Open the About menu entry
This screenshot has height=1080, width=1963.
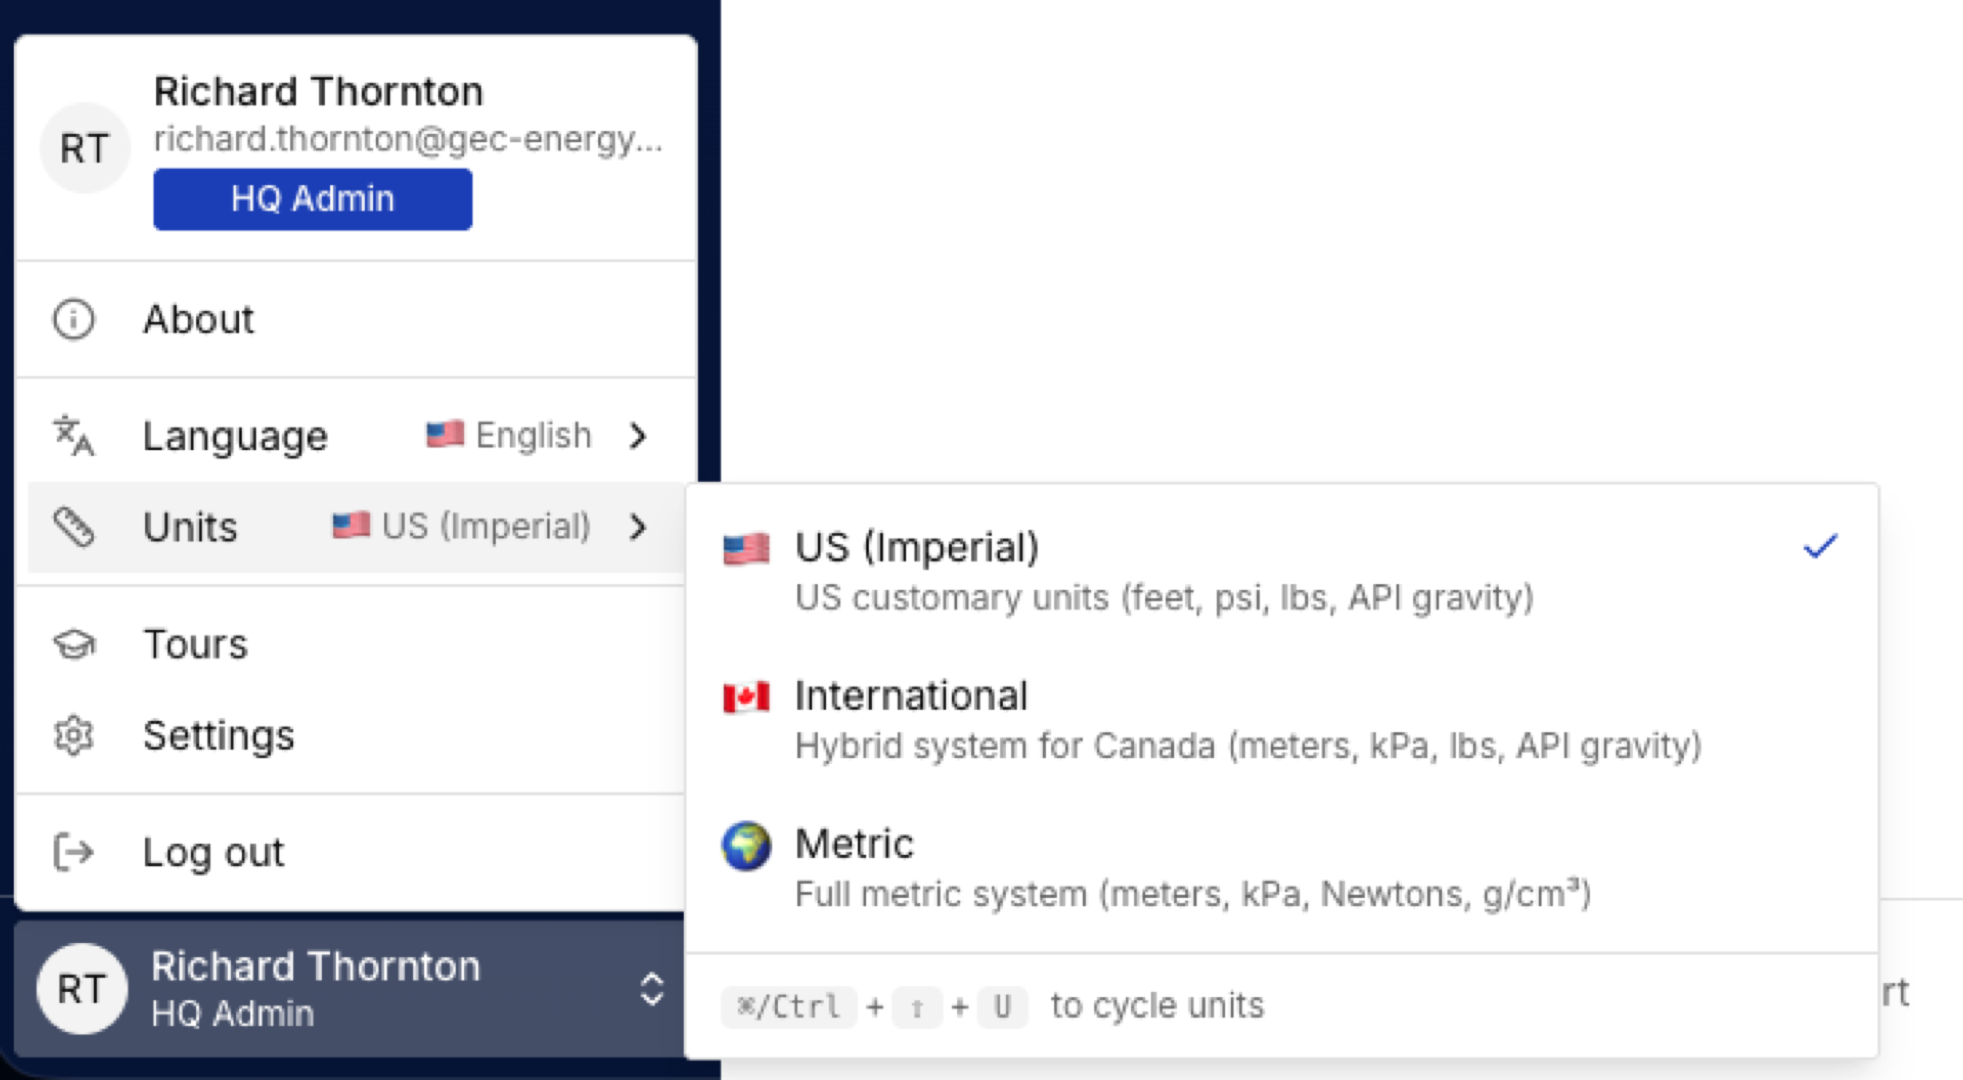coord(198,320)
